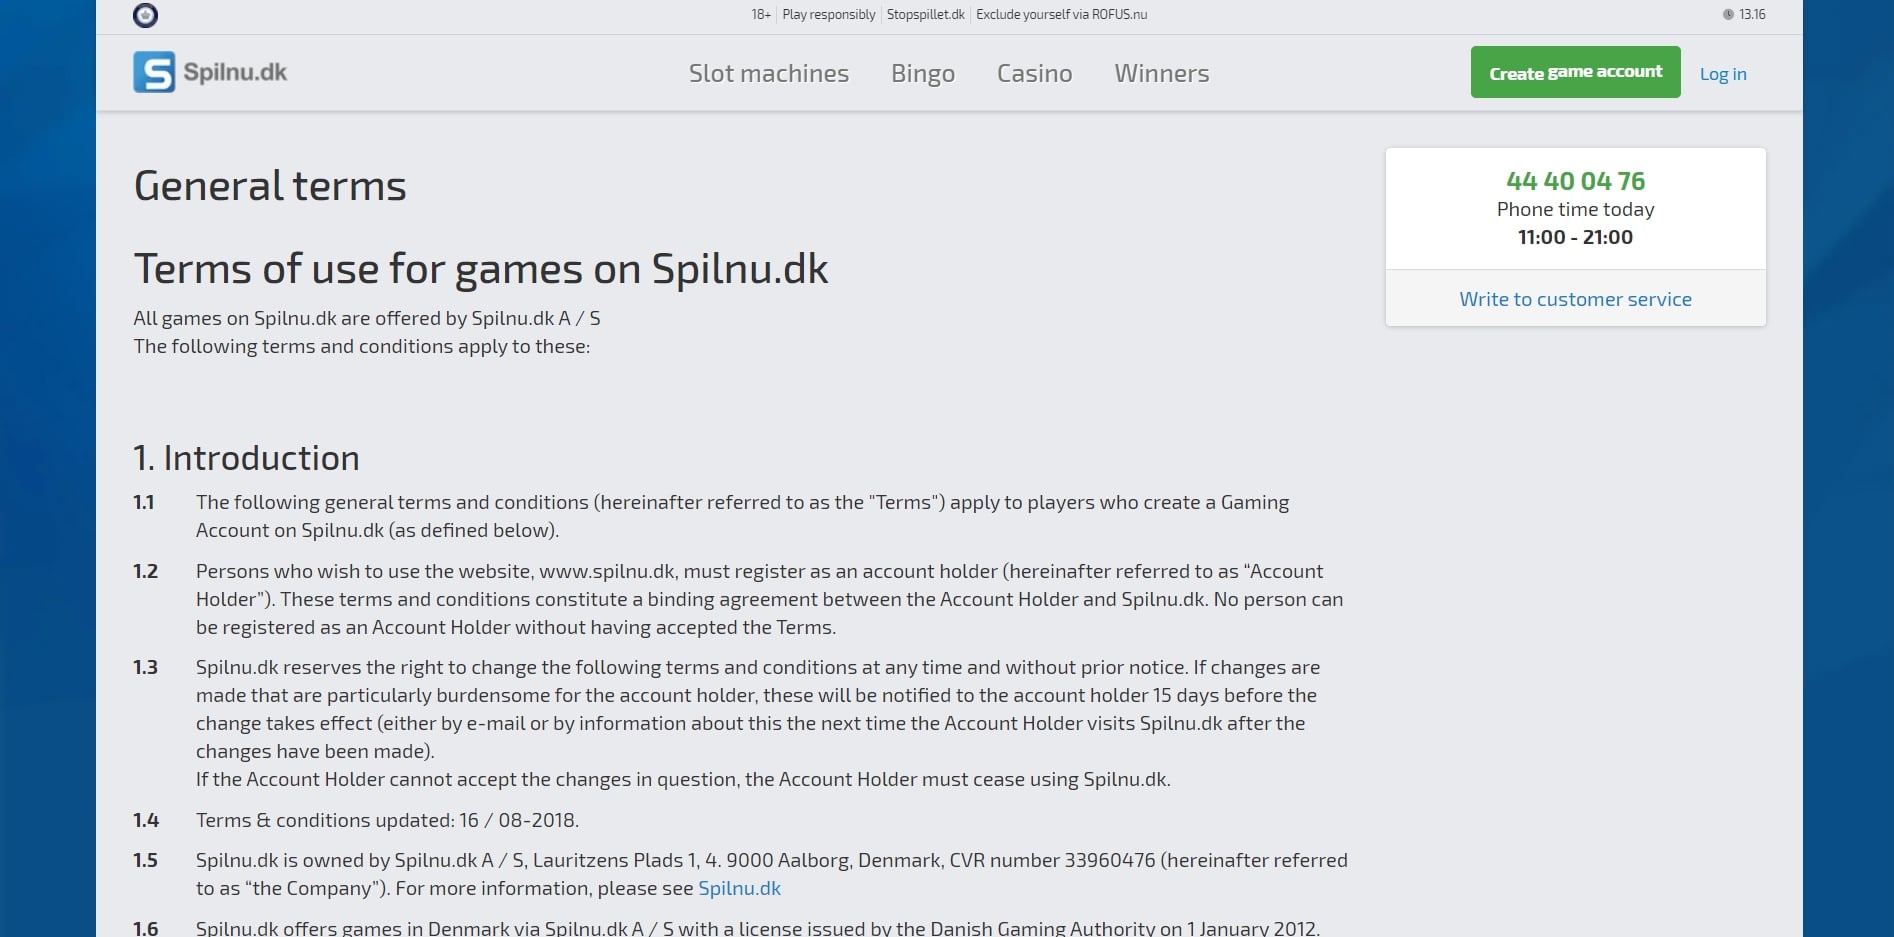Viewport: 1894px width, 937px height.
Task: Click the clock icon beside 13.16
Action: (1728, 14)
